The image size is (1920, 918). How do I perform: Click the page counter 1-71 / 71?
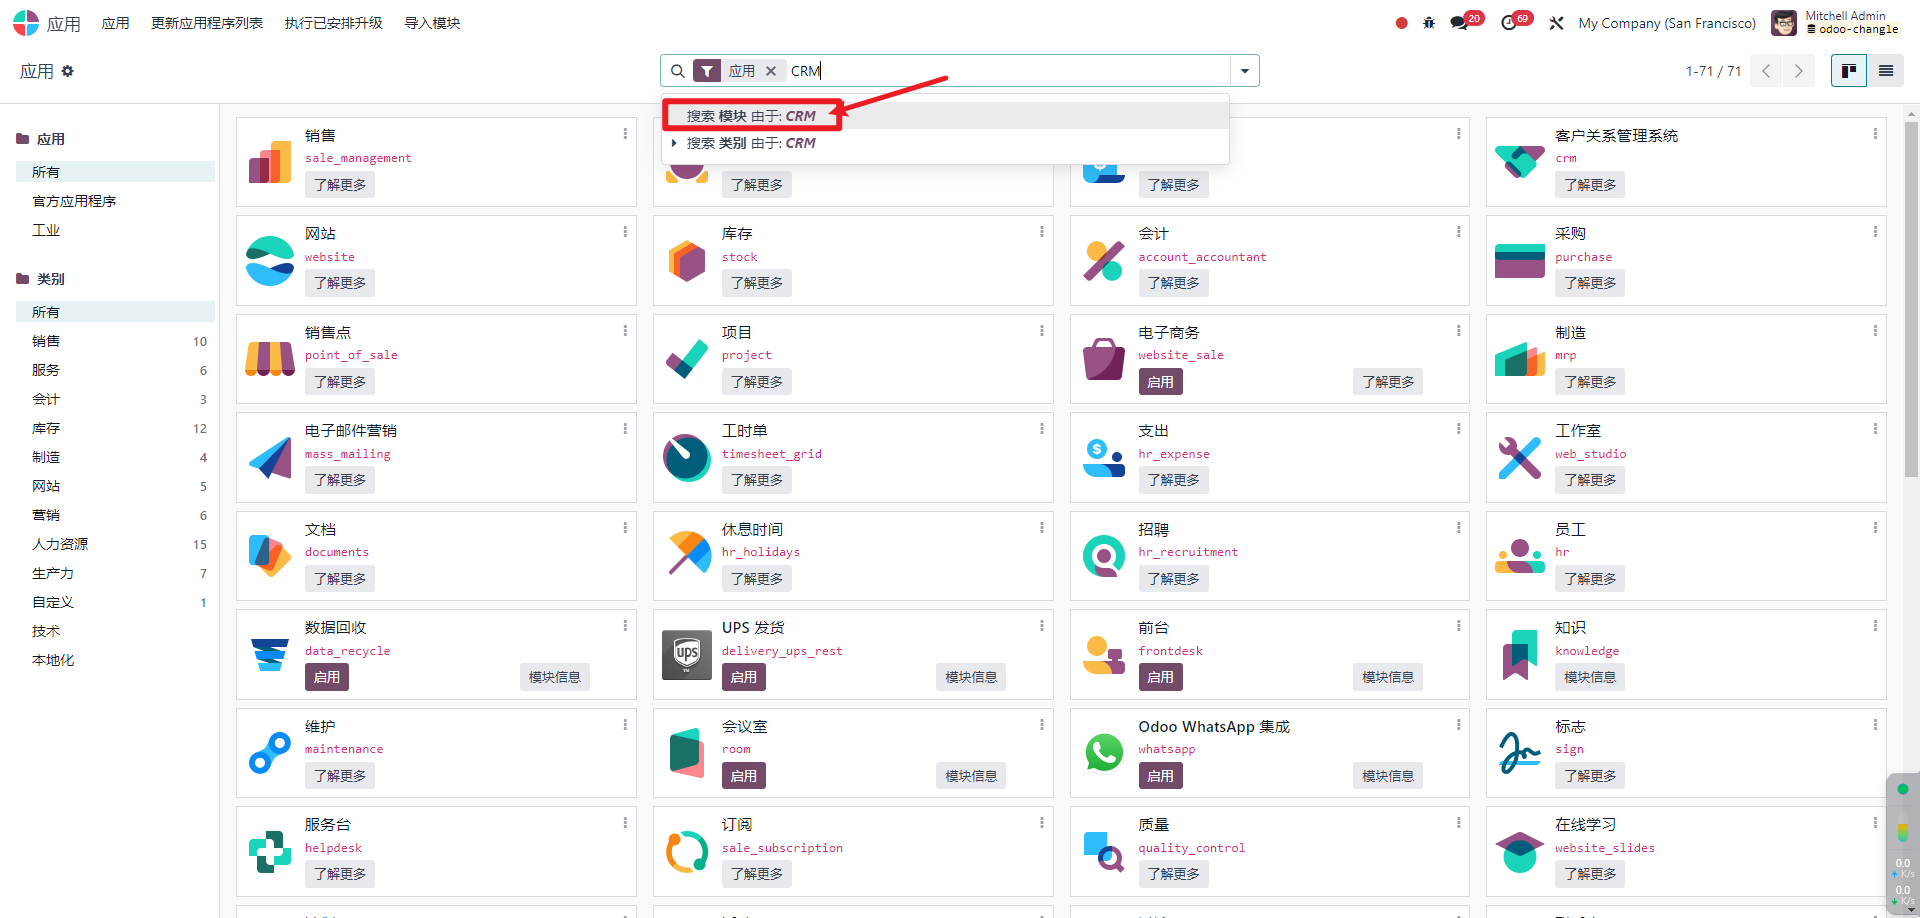[1713, 71]
